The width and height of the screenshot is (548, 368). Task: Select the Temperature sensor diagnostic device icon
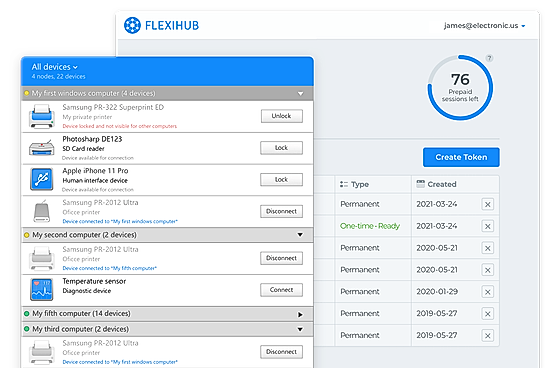click(42, 289)
